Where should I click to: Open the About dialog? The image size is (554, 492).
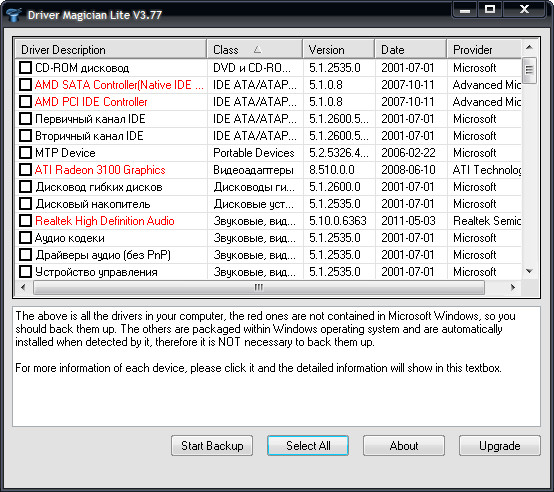click(x=404, y=446)
